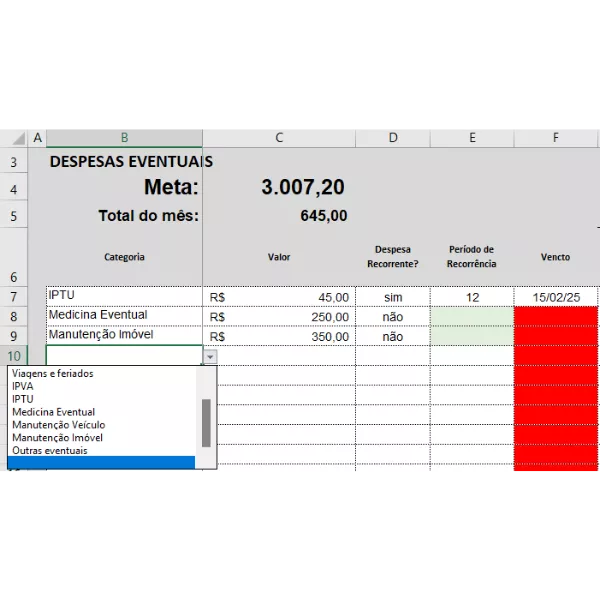Click the 'Despesa Recorrente?' heading
The height and width of the screenshot is (600, 600).
[393, 256]
